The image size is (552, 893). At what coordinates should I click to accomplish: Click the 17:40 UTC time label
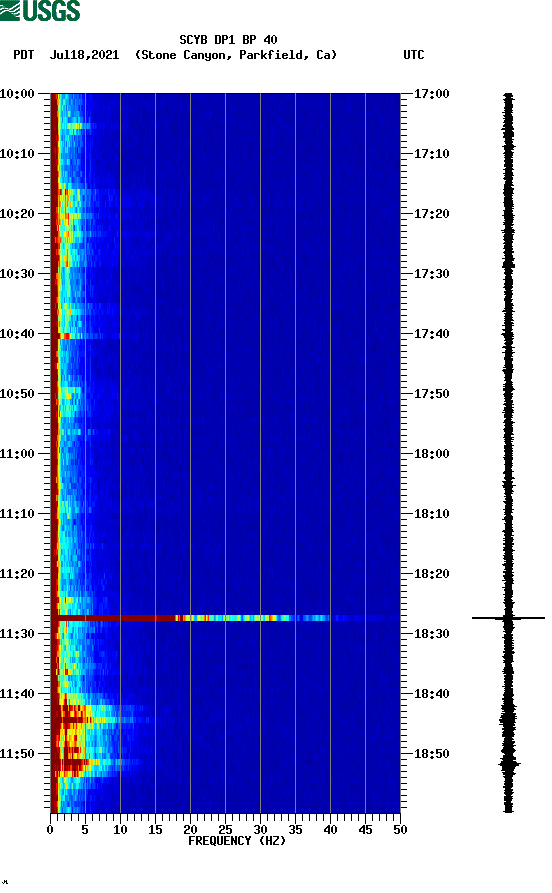click(x=431, y=334)
